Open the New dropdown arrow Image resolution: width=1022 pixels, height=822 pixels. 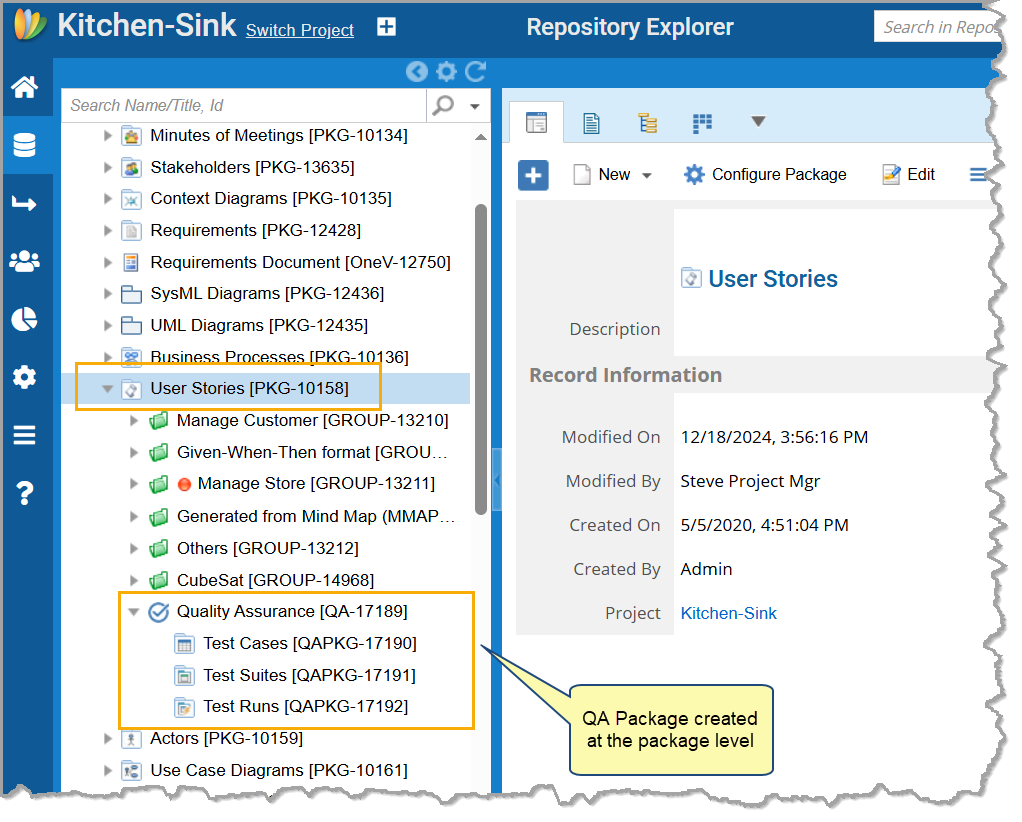647,175
